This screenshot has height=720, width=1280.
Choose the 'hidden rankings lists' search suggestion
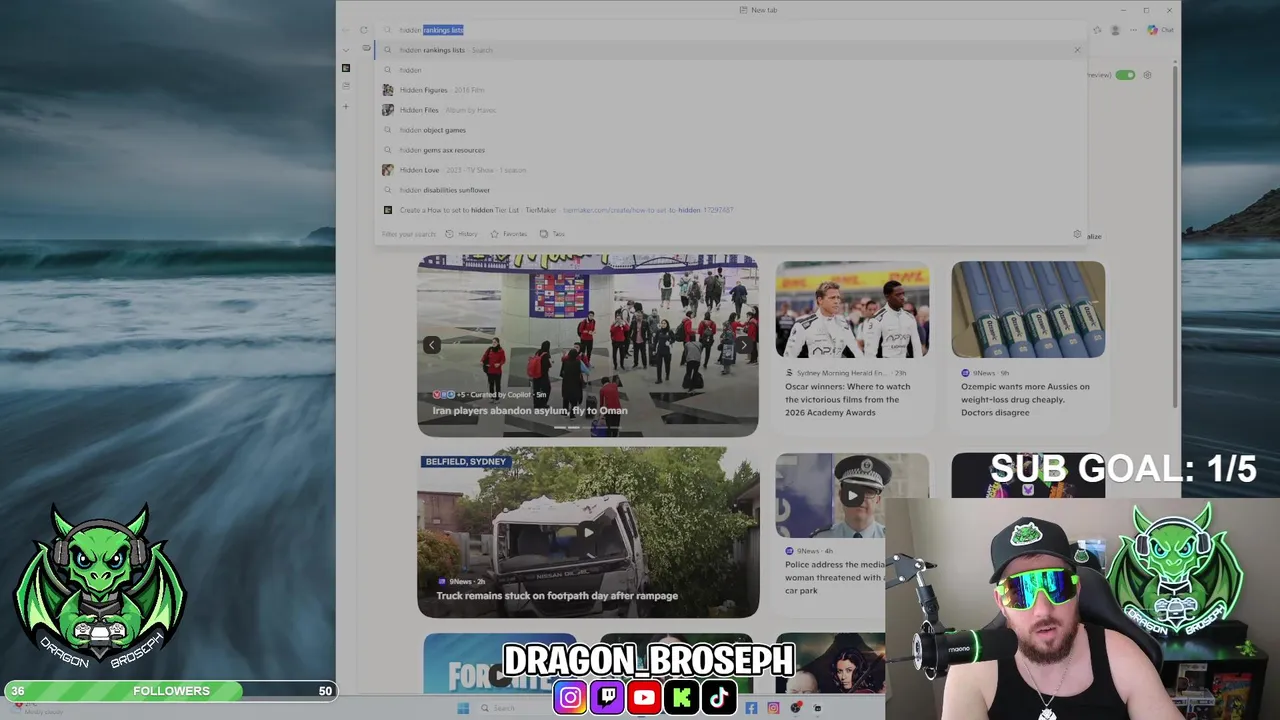click(730, 50)
